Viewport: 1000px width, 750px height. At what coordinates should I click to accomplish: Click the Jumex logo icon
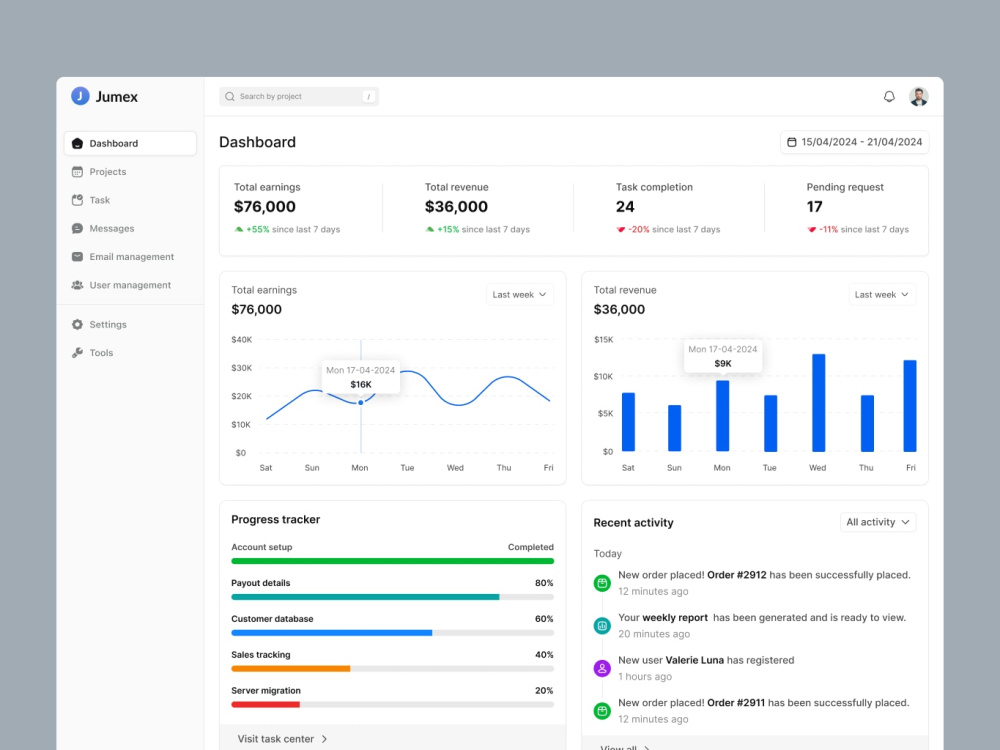[x=80, y=96]
